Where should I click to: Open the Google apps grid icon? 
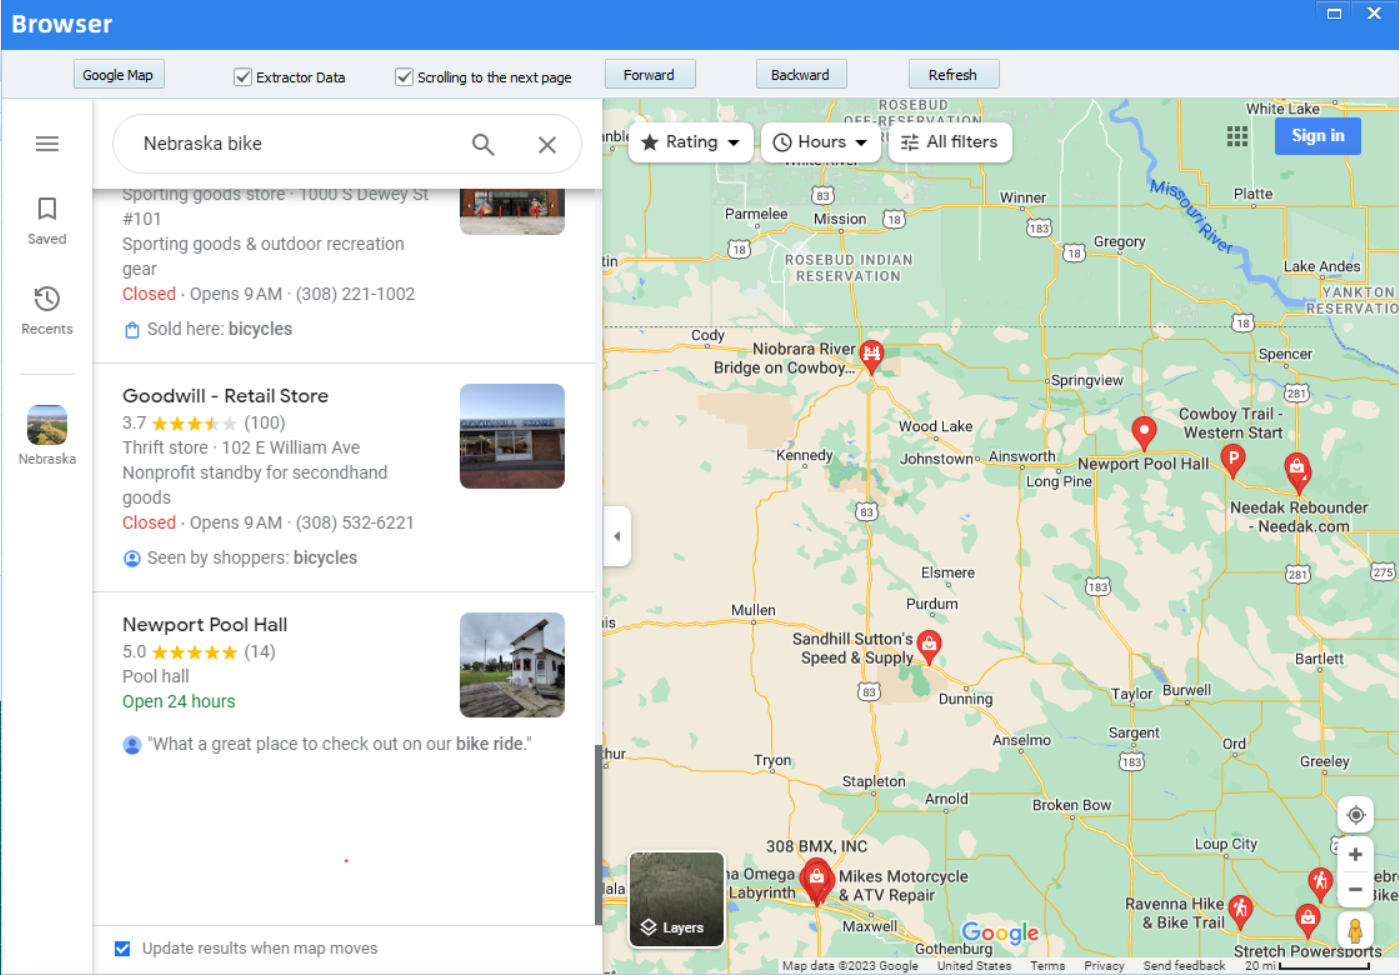click(1237, 136)
